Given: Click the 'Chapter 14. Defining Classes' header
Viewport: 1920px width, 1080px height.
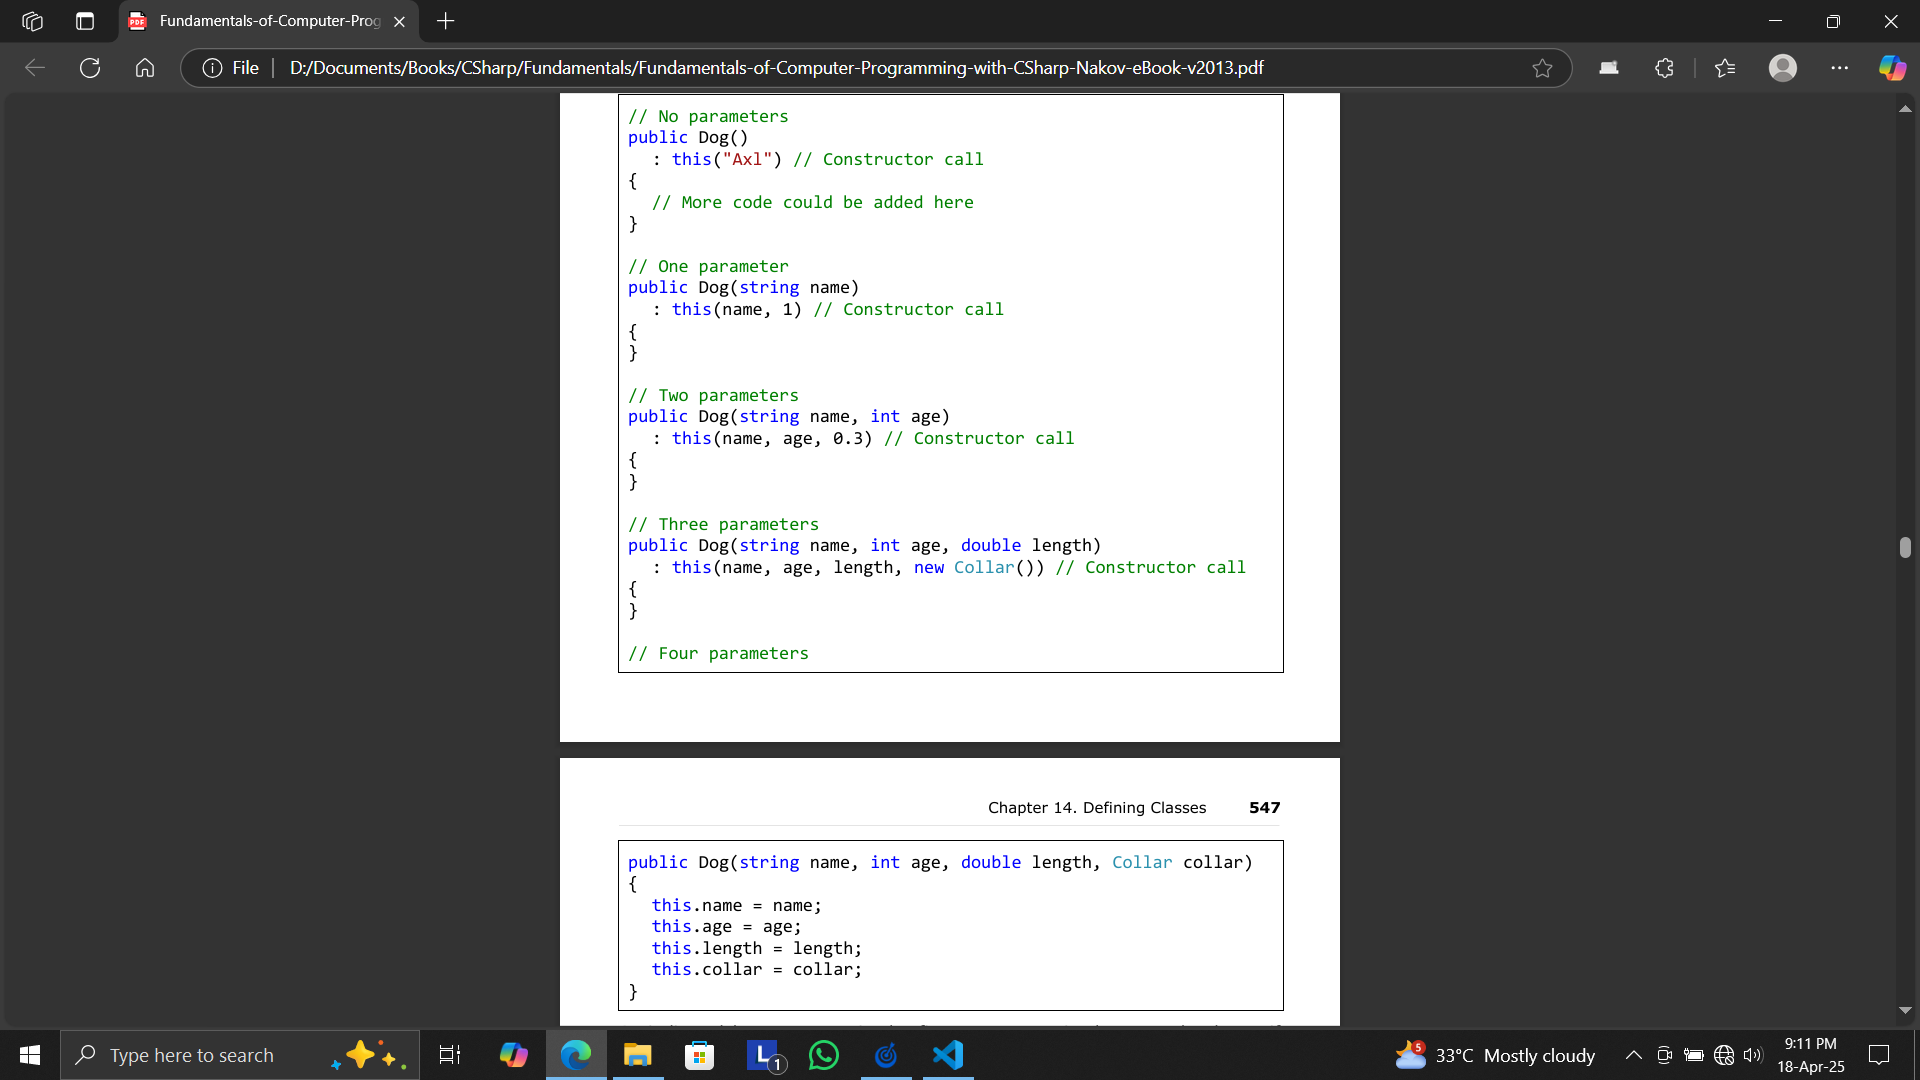Looking at the screenshot, I should pos(1097,808).
